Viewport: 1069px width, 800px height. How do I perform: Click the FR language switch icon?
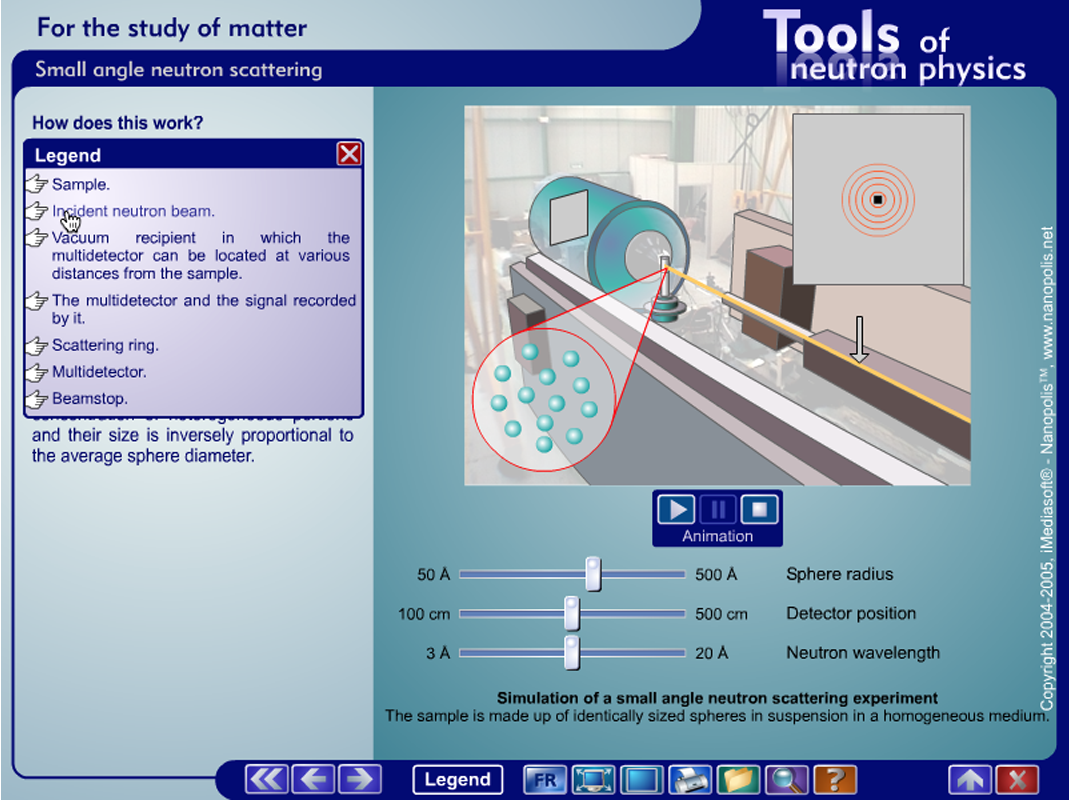(x=545, y=780)
